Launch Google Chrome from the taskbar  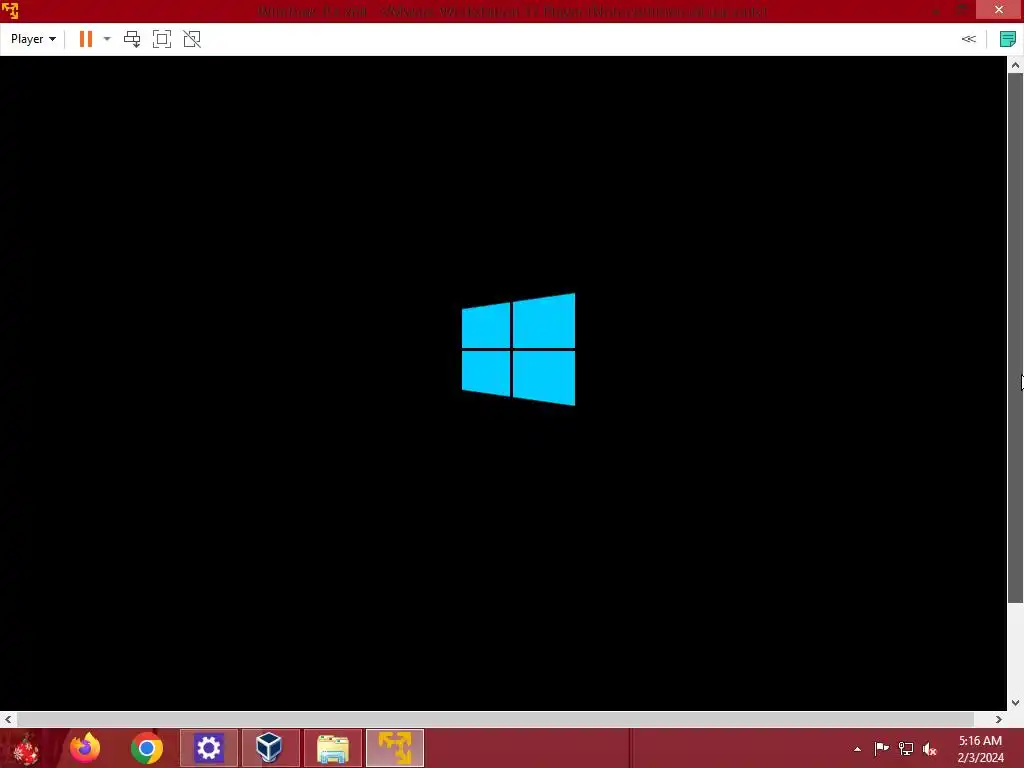pos(147,748)
